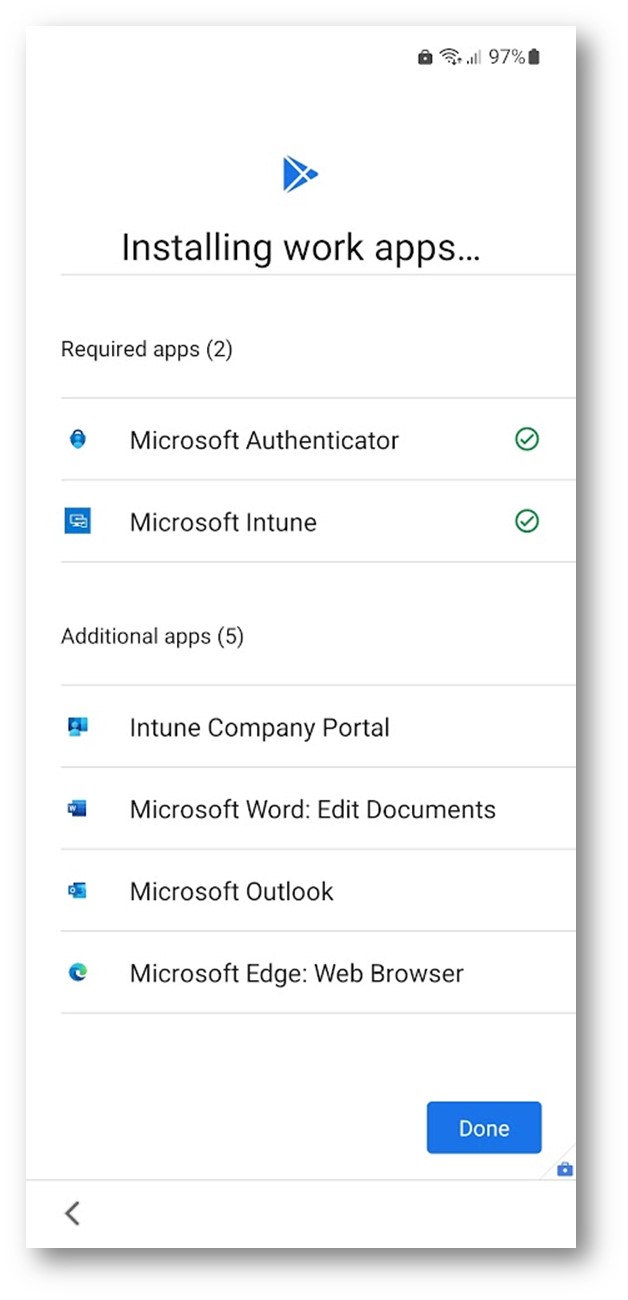This screenshot has width=628, height=1300.
Task: Tap the Microsoft Edge: Web Browser label
Action: (x=297, y=973)
